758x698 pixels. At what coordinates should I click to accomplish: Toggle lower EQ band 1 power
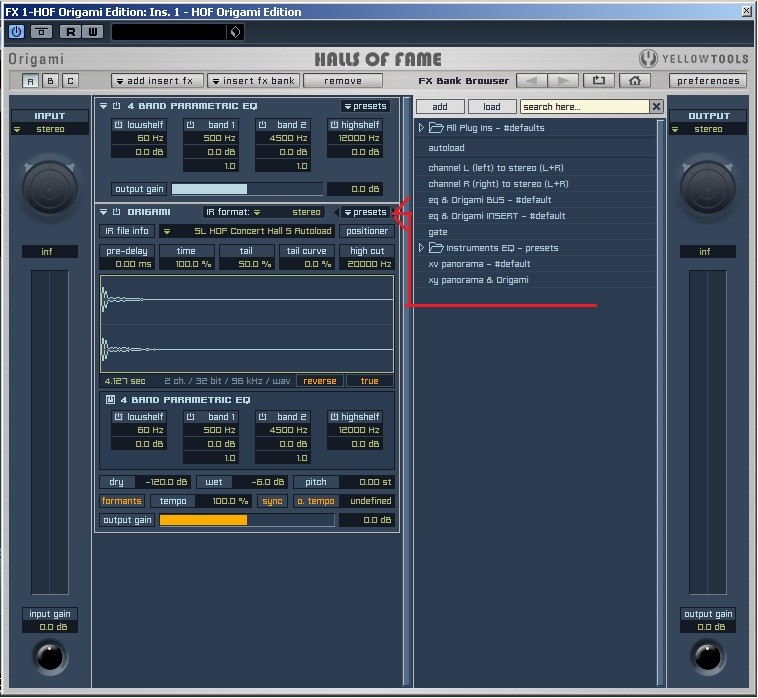pos(190,417)
